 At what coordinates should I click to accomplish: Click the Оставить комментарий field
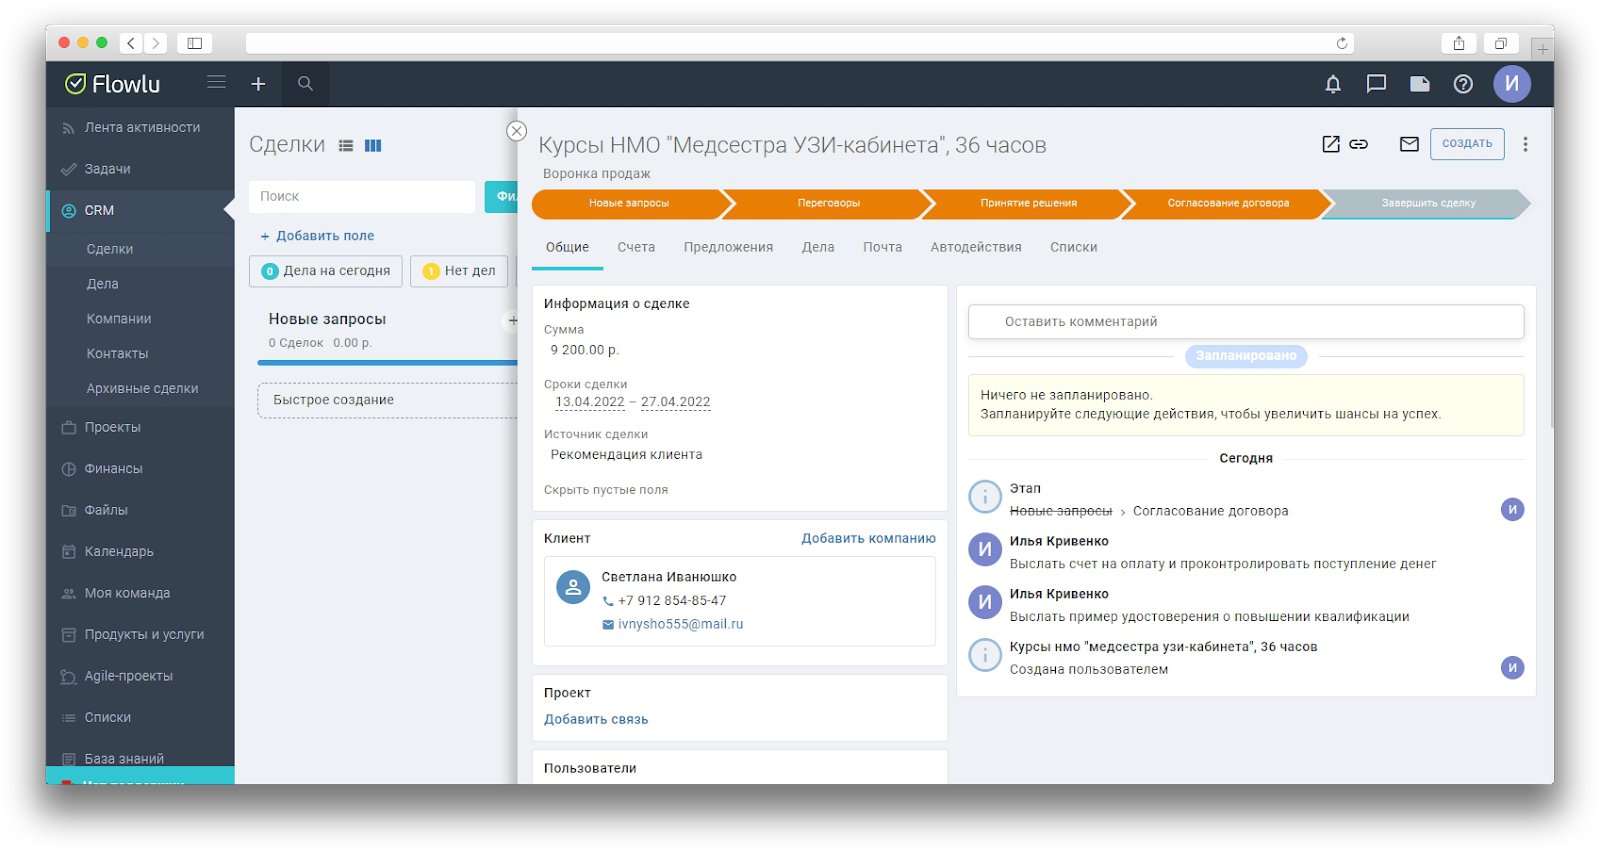click(x=1246, y=322)
